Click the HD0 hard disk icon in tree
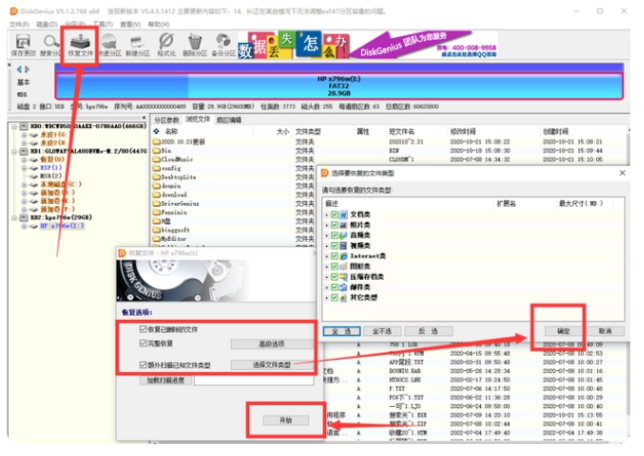 pos(24,126)
